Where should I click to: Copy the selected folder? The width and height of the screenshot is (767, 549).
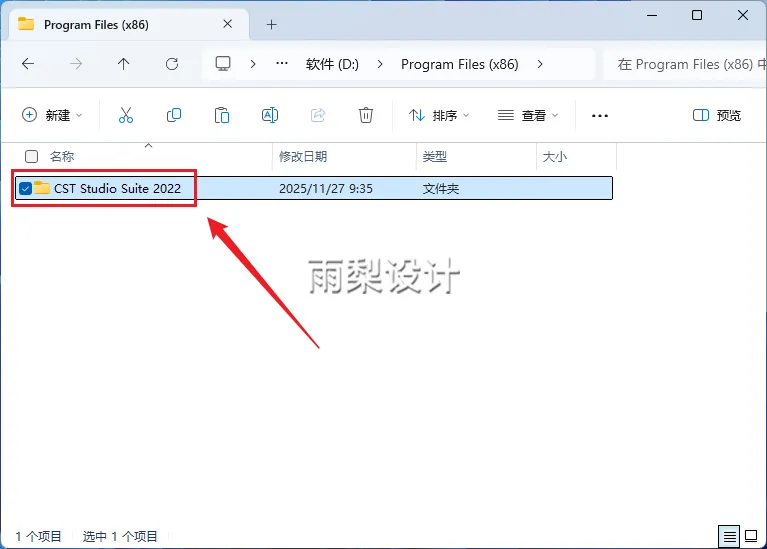pyautogui.click(x=174, y=115)
